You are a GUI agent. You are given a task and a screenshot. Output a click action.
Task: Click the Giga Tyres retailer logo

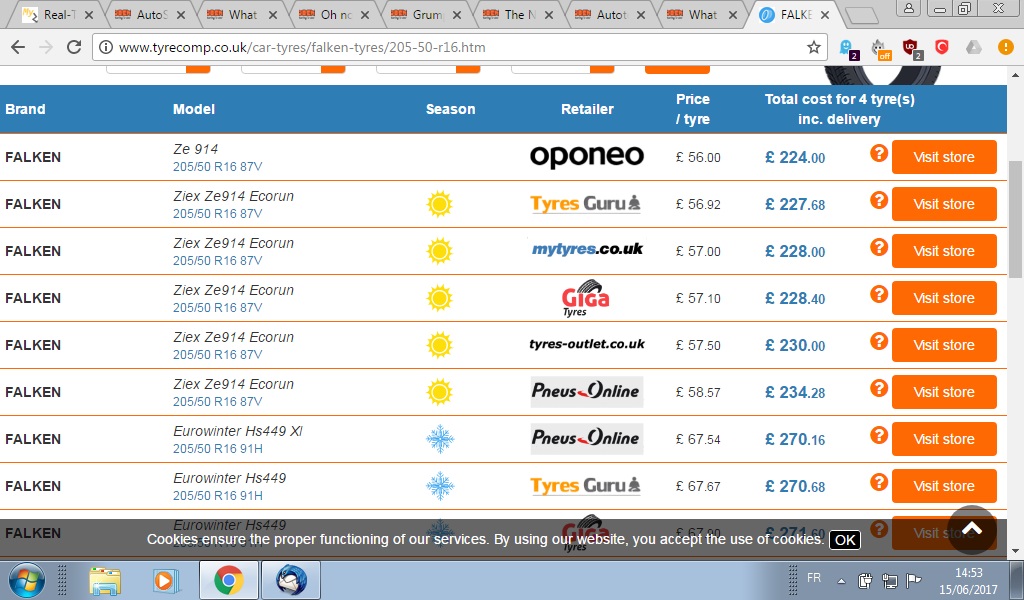585,298
